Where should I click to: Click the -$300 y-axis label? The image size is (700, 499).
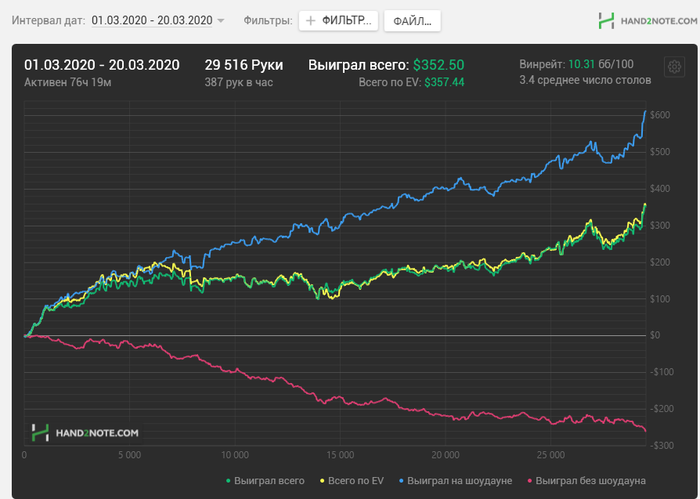point(662,445)
